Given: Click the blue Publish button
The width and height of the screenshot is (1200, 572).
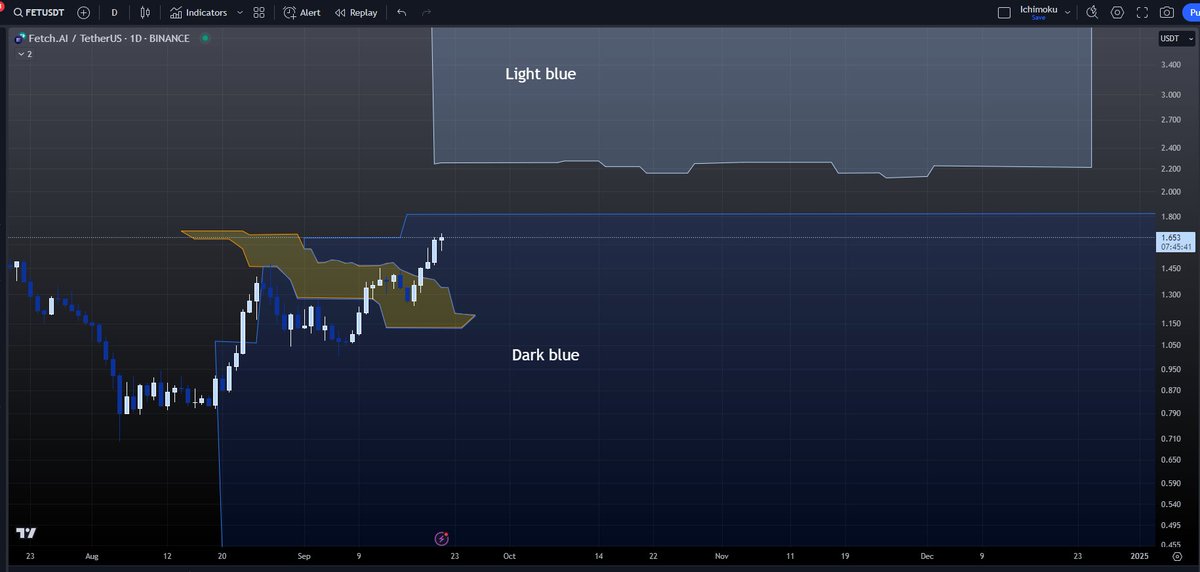Looking at the screenshot, I should click(x=1191, y=13).
